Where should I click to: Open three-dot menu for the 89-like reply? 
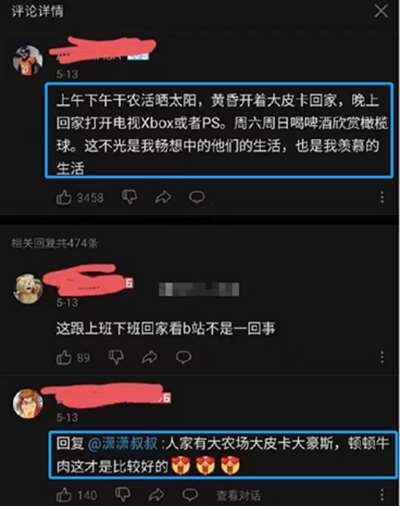point(382,357)
